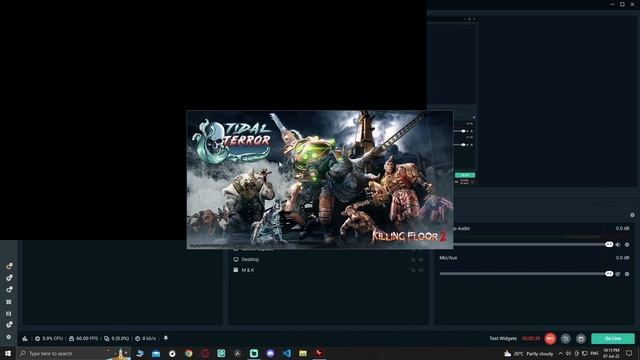Click the green Go Live button
Screen dimensions: 640x360
[x=613, y=338]
